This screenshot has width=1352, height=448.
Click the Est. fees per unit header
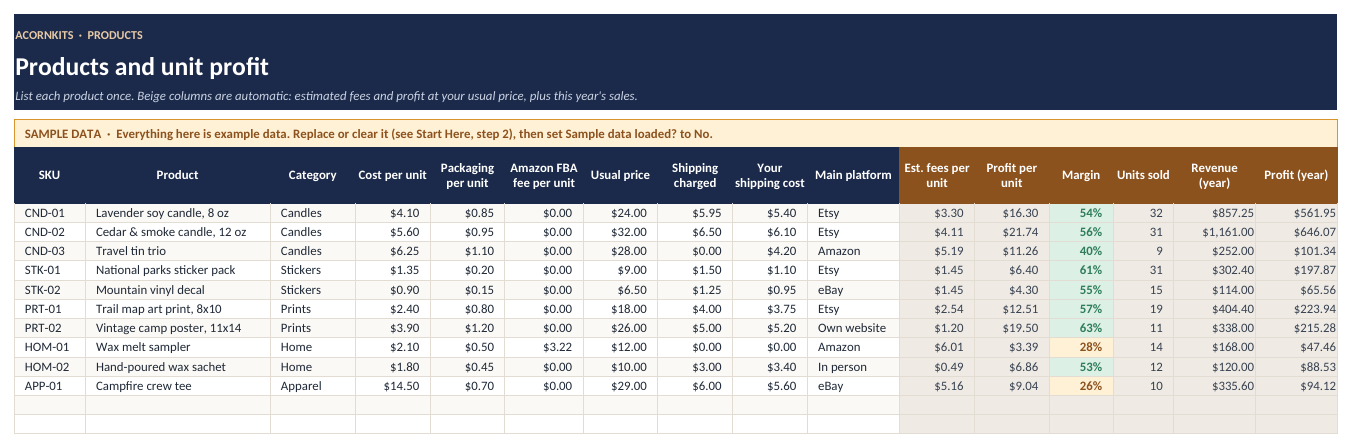[x=937, y=175]
